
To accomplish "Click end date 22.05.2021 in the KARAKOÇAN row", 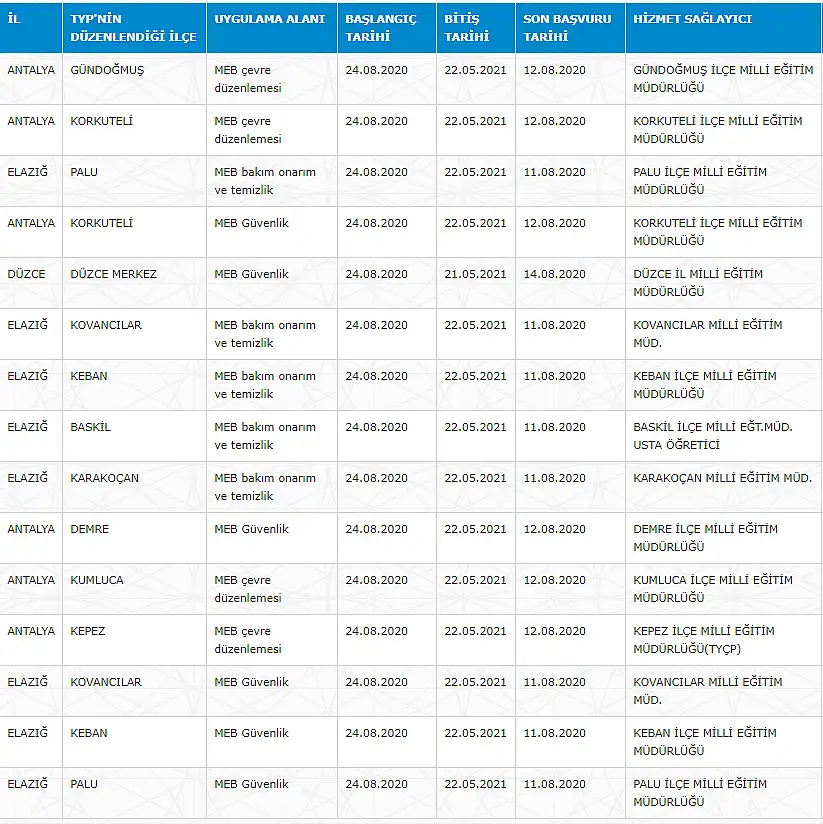I will point(476,487).
